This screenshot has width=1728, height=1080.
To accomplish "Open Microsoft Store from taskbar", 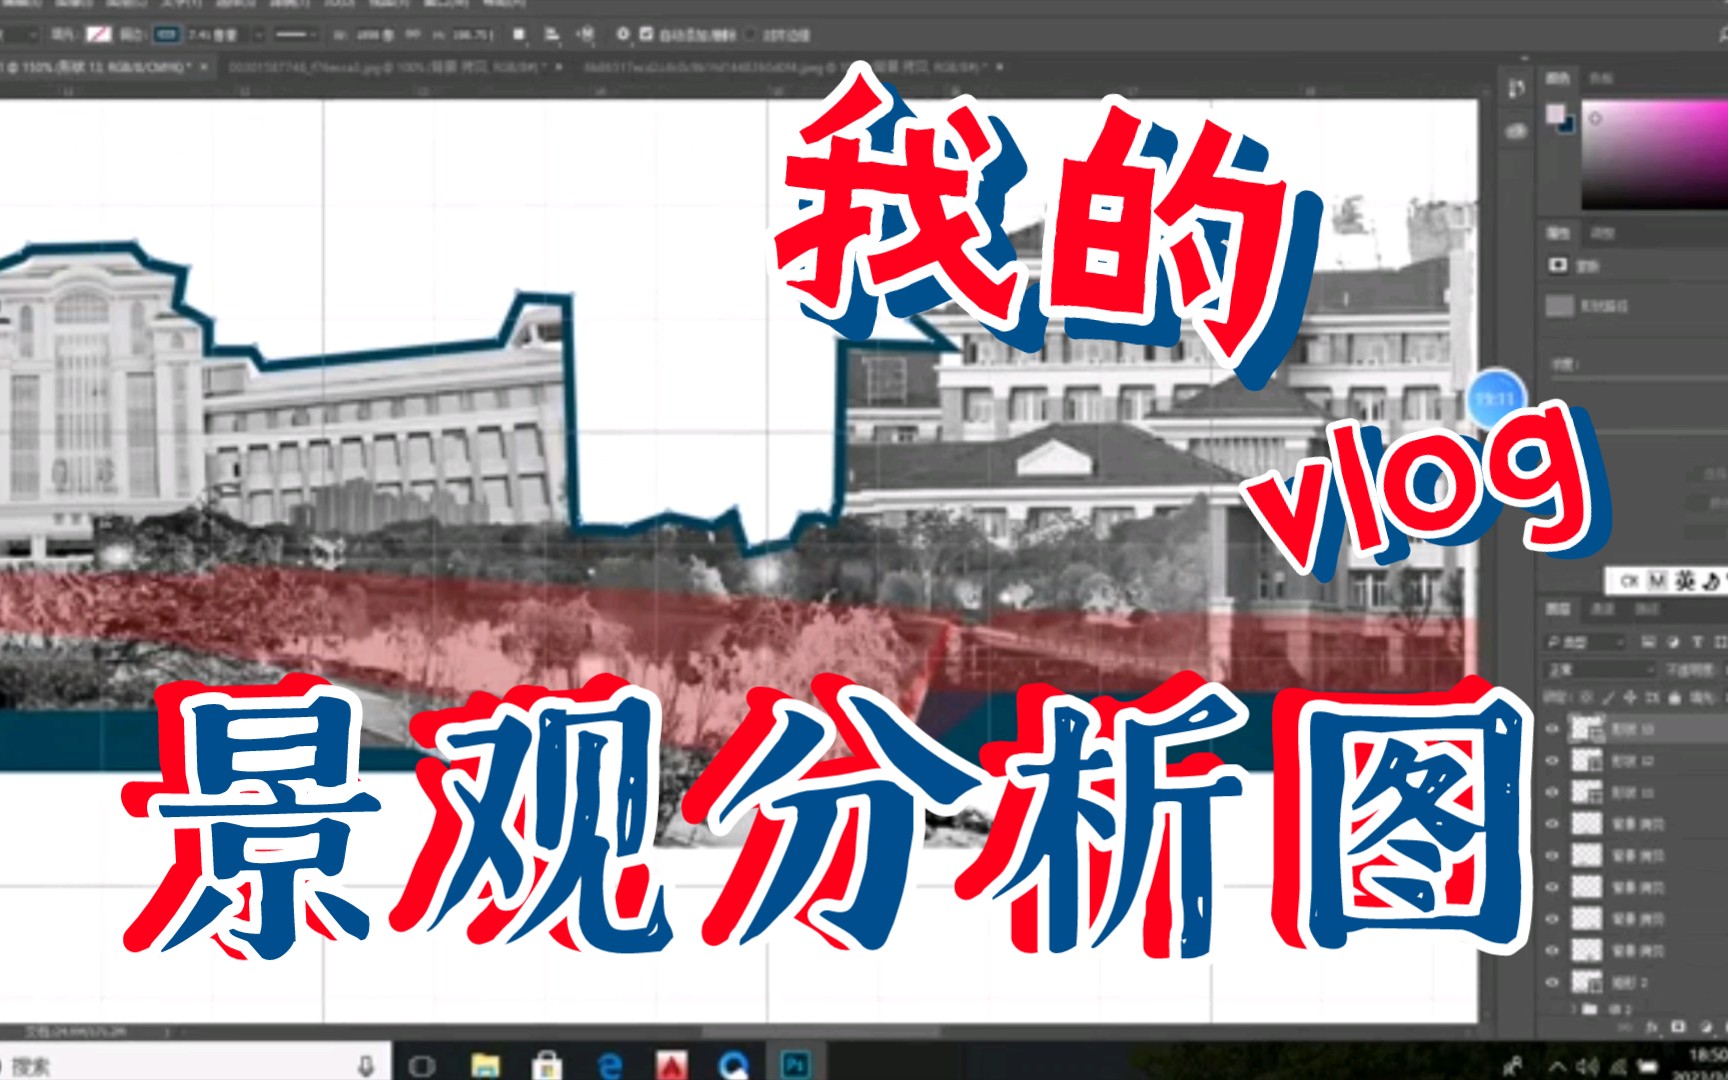I will pos(546,1066).
